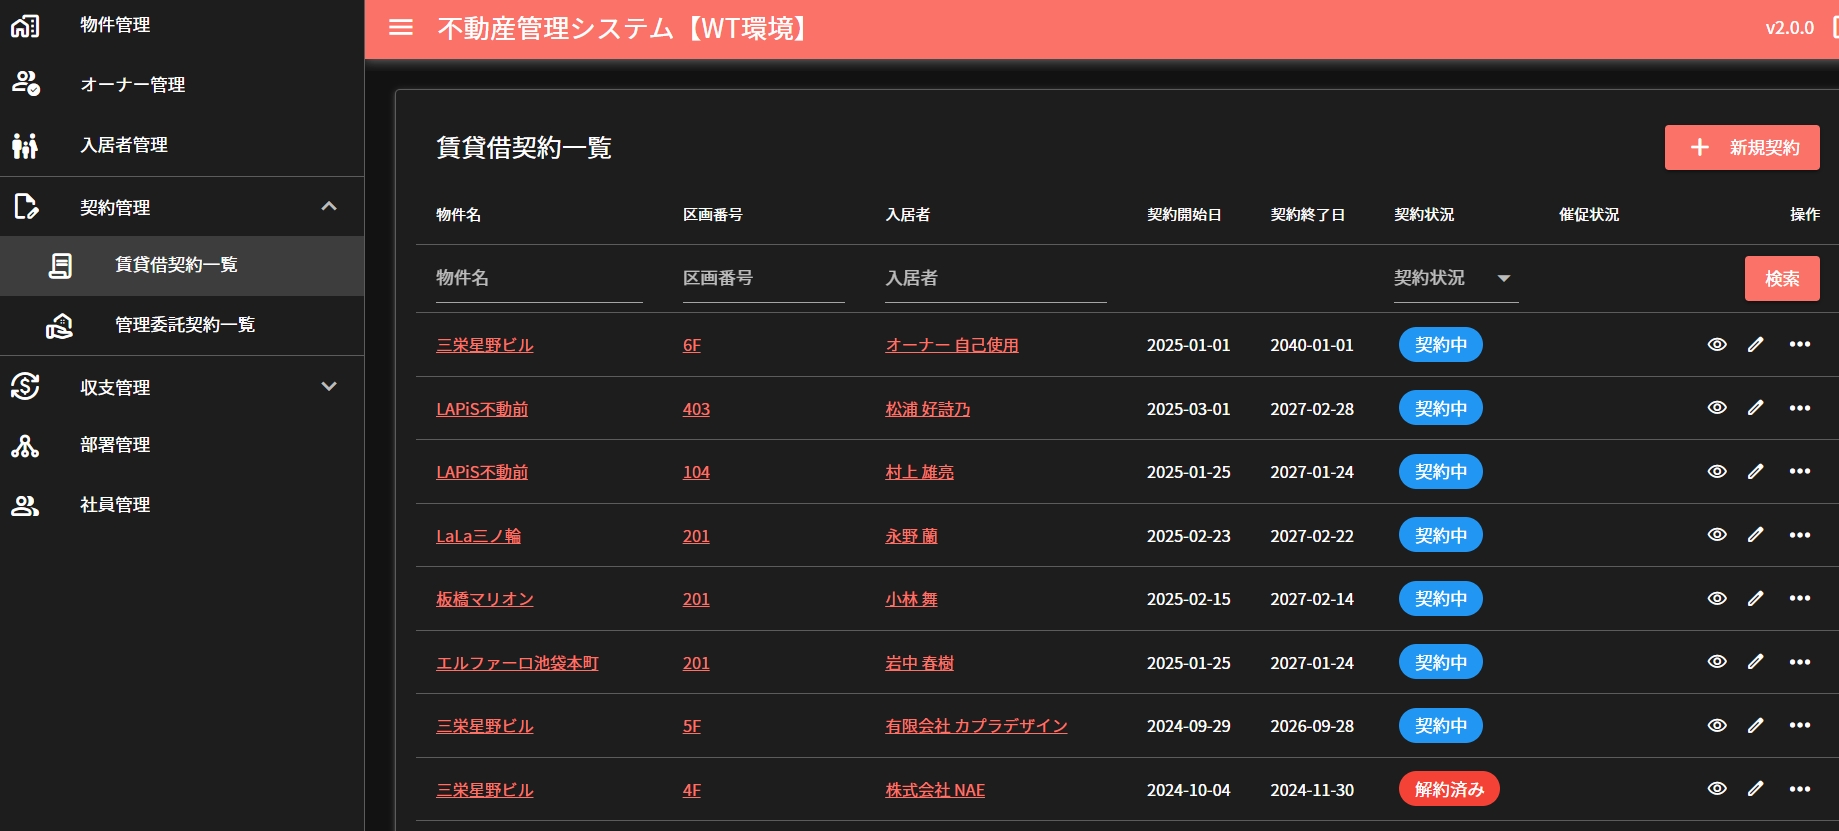This screenshot has height=831, width=1839.
Task: Click the 契約管理 document icon
Action: click(25, 207)
